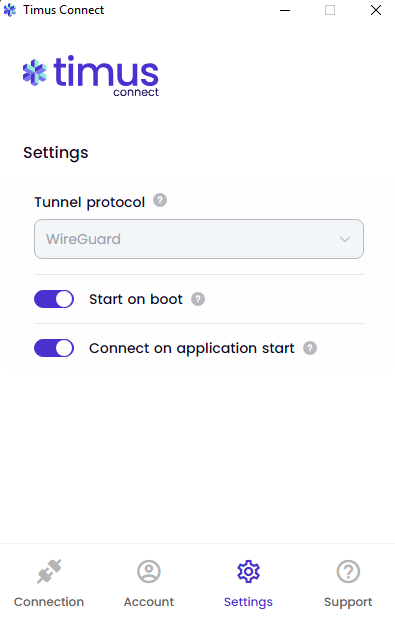Switch to the Connection tab label
This screenshot has height=619, width=395.
pyautogui.click(x=49, y=602)
